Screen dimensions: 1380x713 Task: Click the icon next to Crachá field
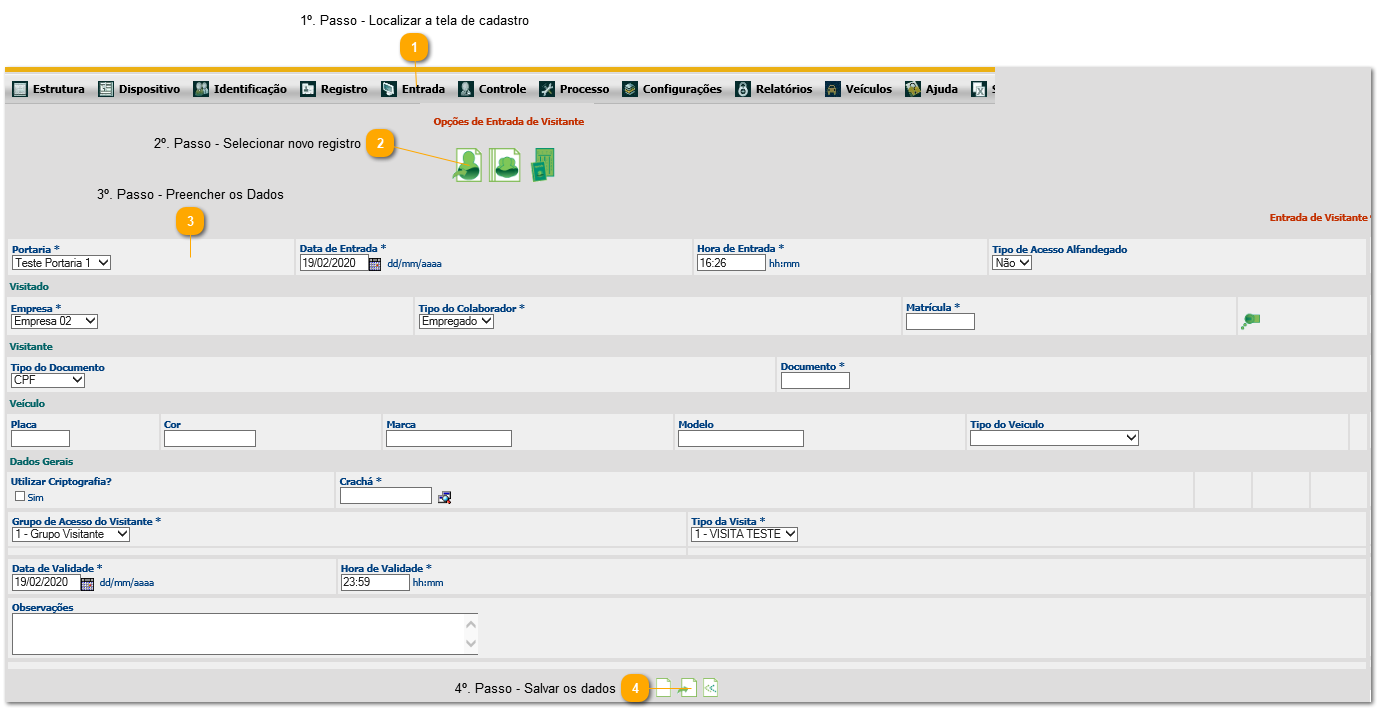[x=445, y=496]
